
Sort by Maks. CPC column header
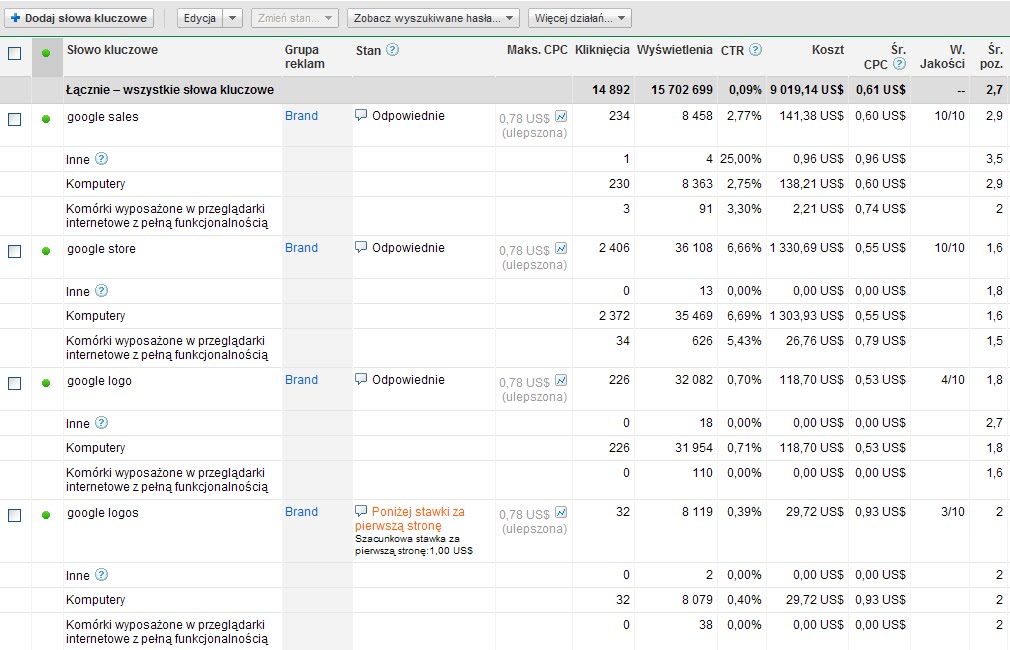pos(537,50)
